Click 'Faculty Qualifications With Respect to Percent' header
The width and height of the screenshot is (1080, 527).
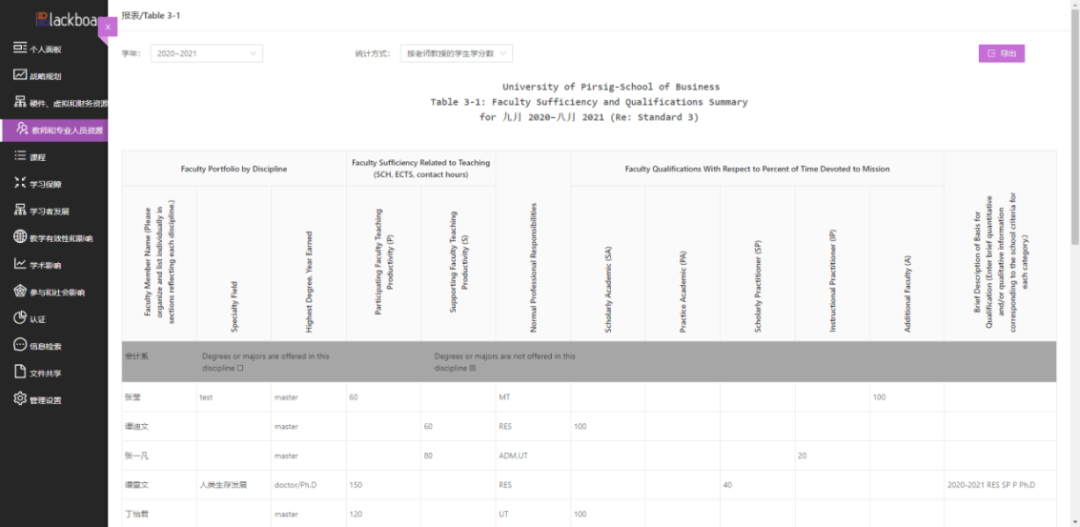tap(757, 168)
